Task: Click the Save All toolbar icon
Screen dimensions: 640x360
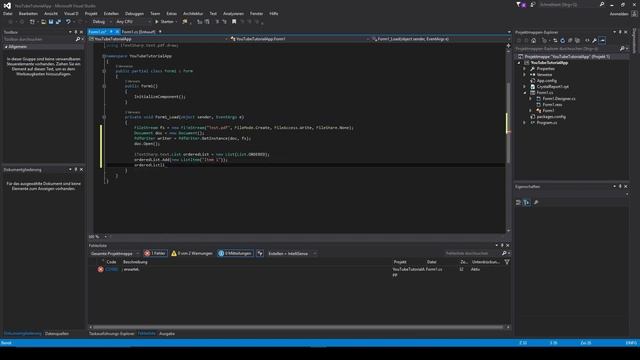Action: pos(58,22)
